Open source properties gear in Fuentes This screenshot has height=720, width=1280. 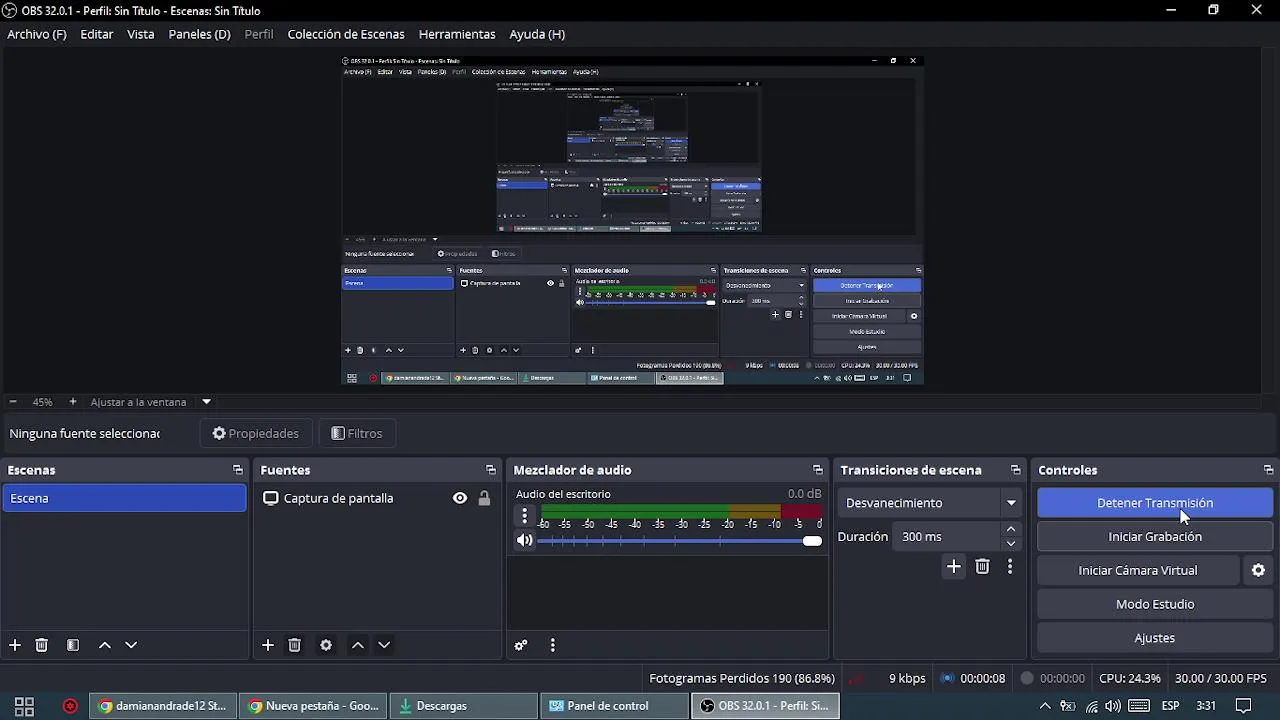click(x=326, y=645)
